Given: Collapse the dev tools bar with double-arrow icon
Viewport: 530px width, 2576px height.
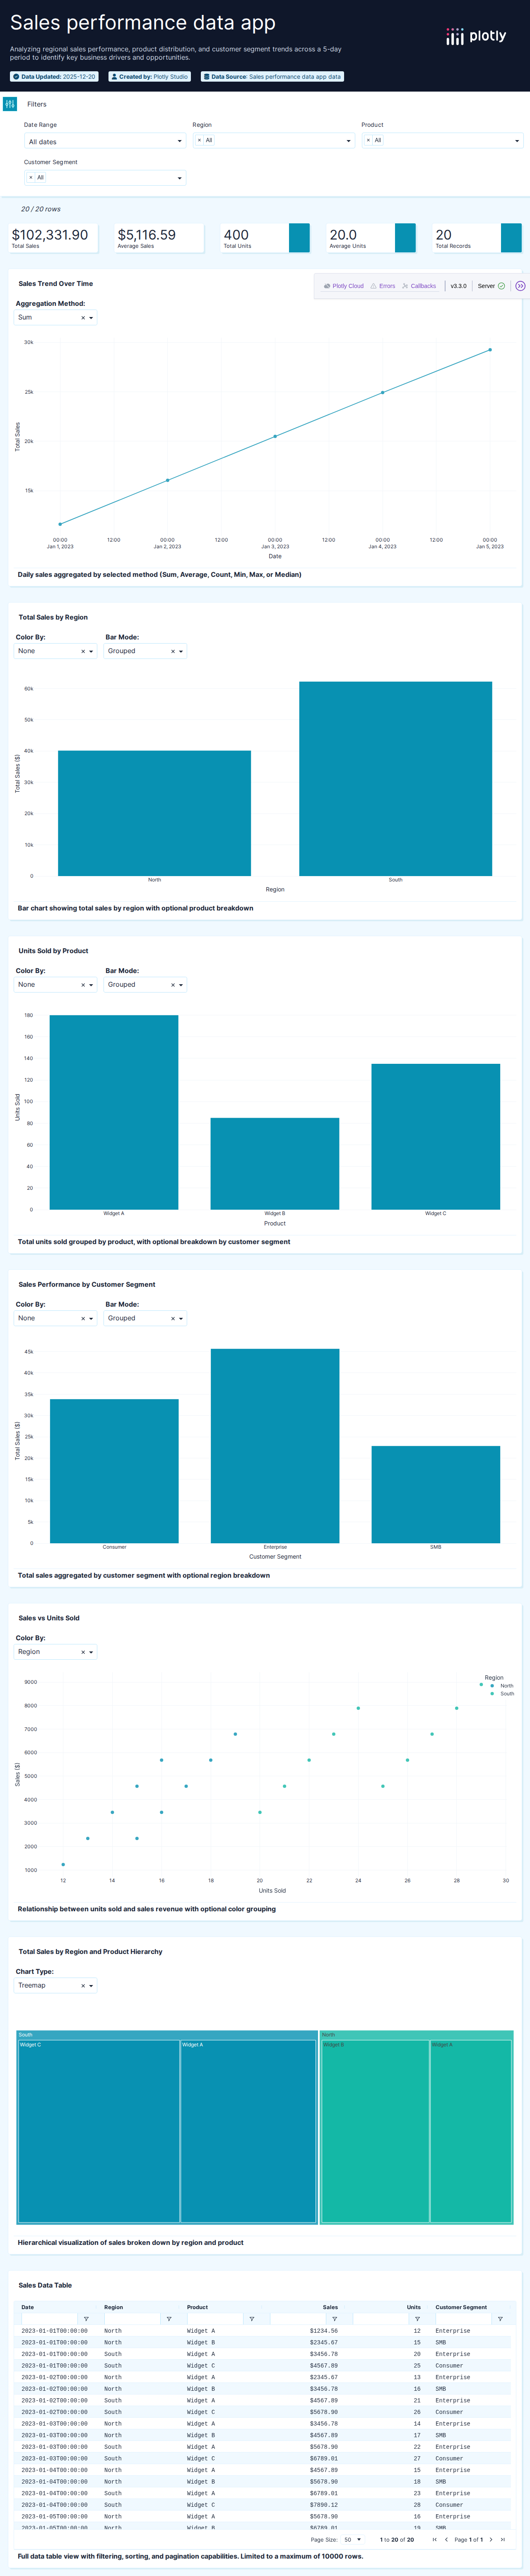Looking at the screenshot, I should coord(520,286).
